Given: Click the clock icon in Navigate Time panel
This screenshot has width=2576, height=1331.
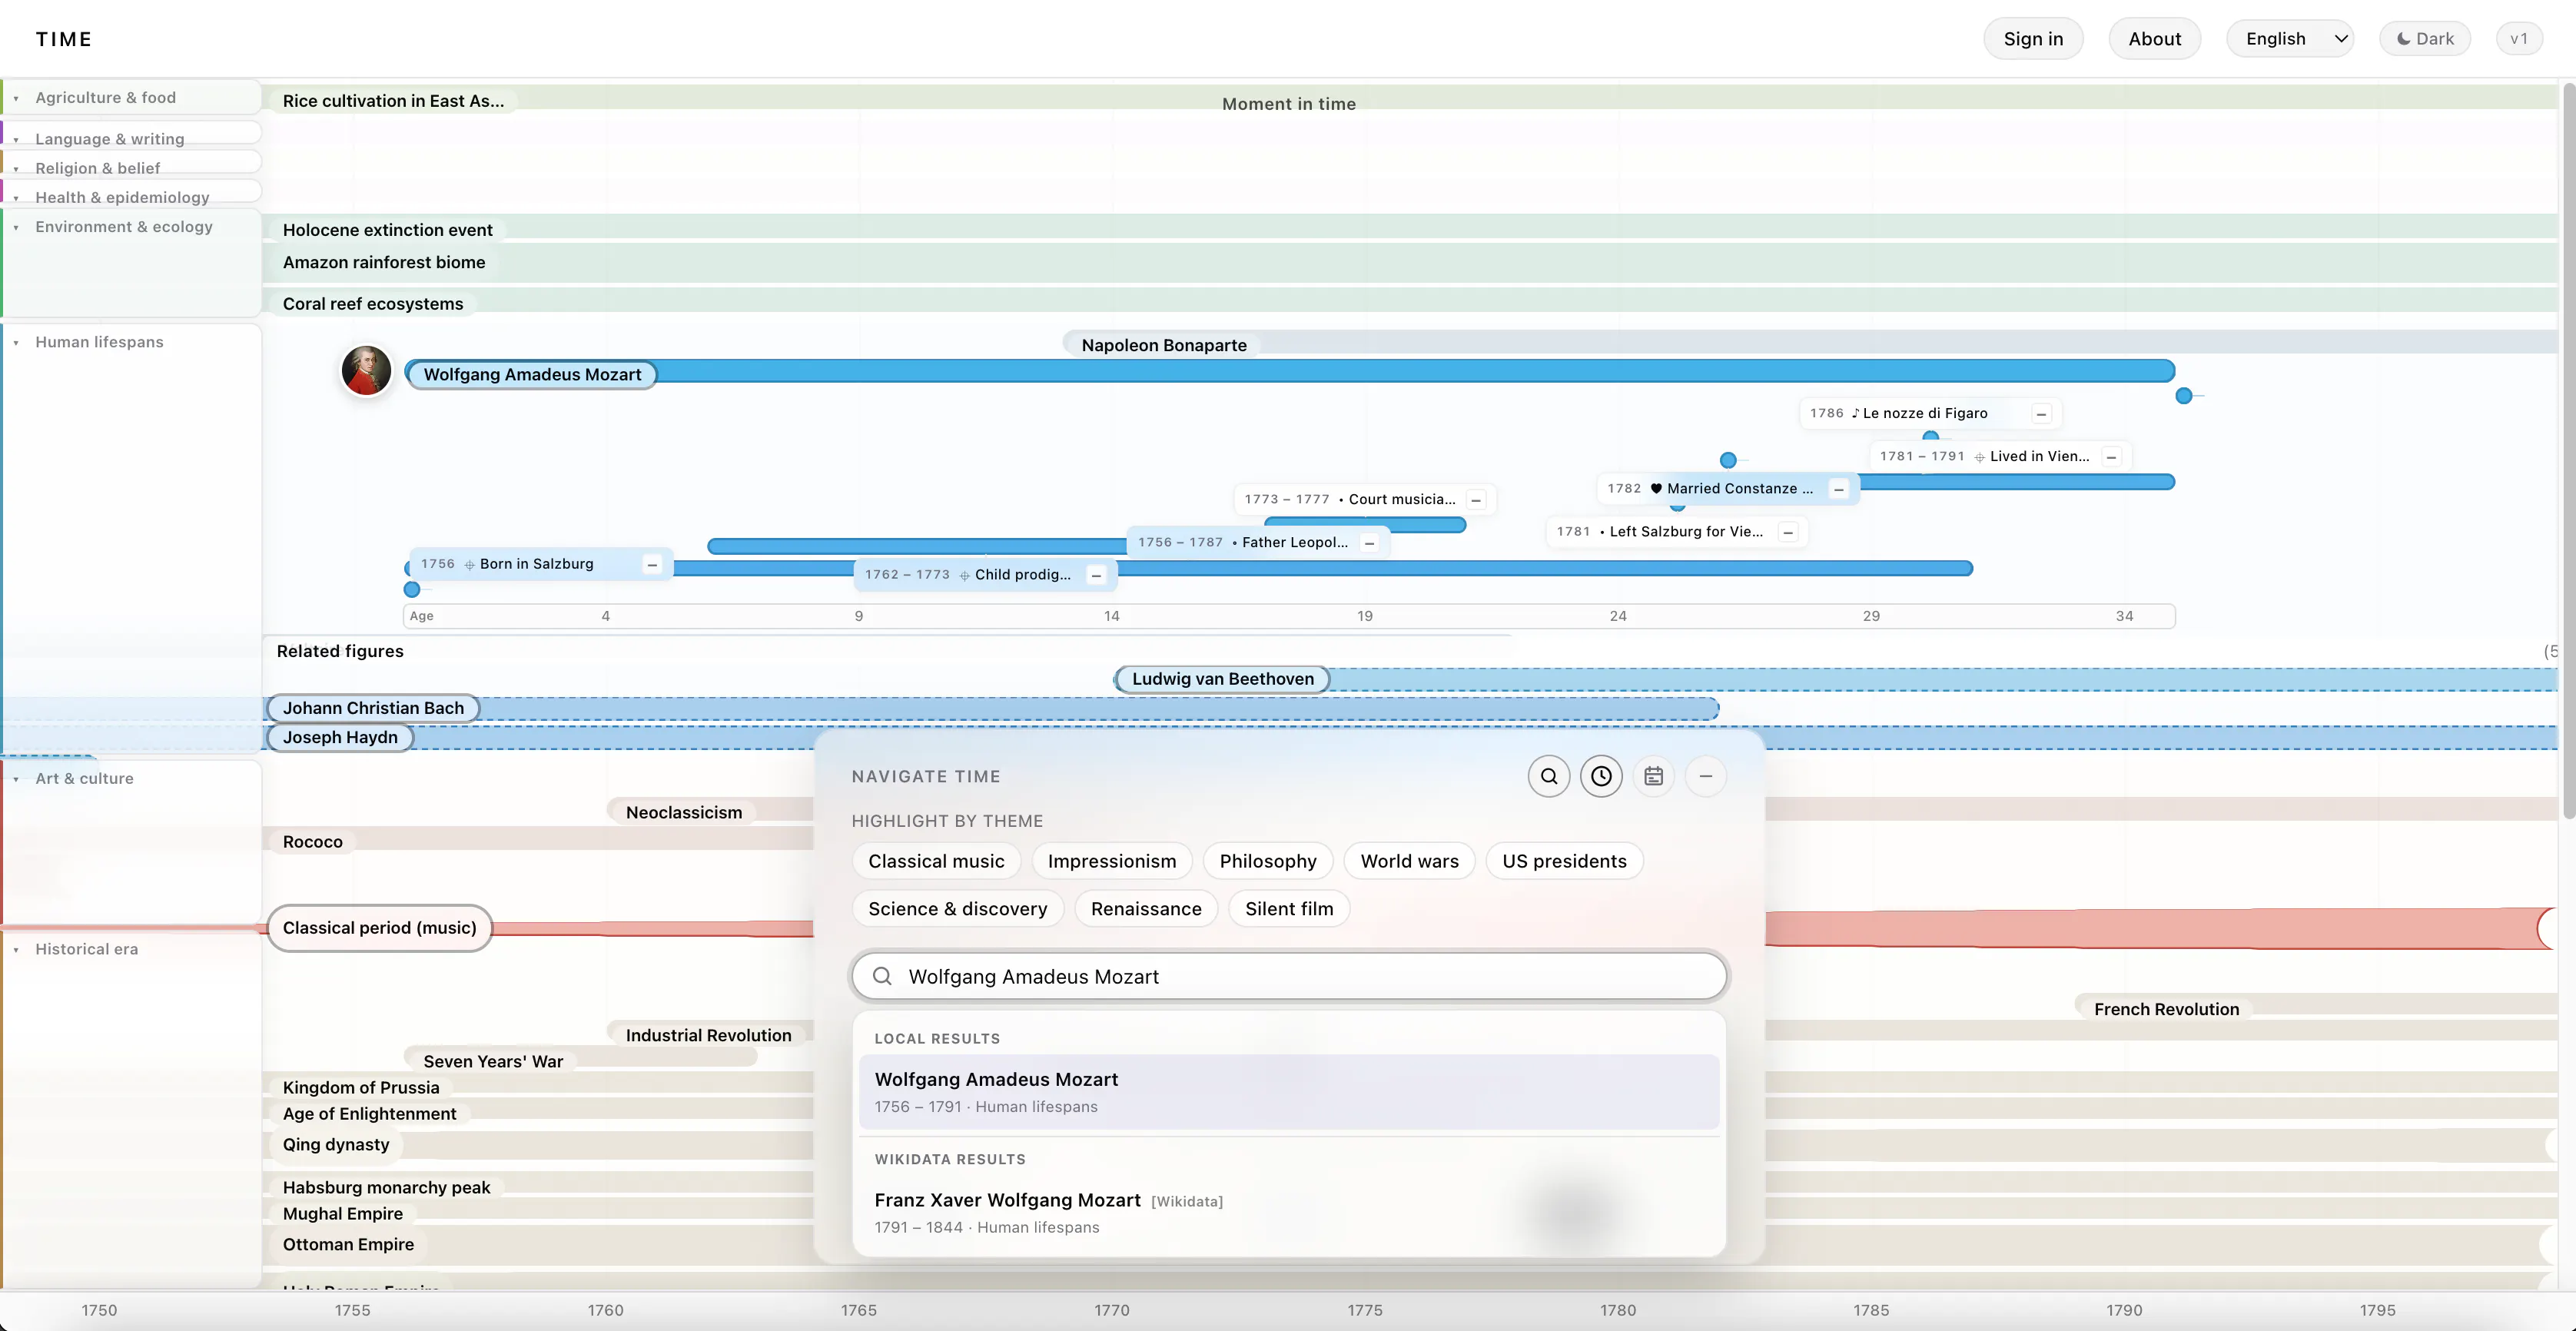Looking at the screenshot, I should pyautogui.click(x=1601, y=776).
